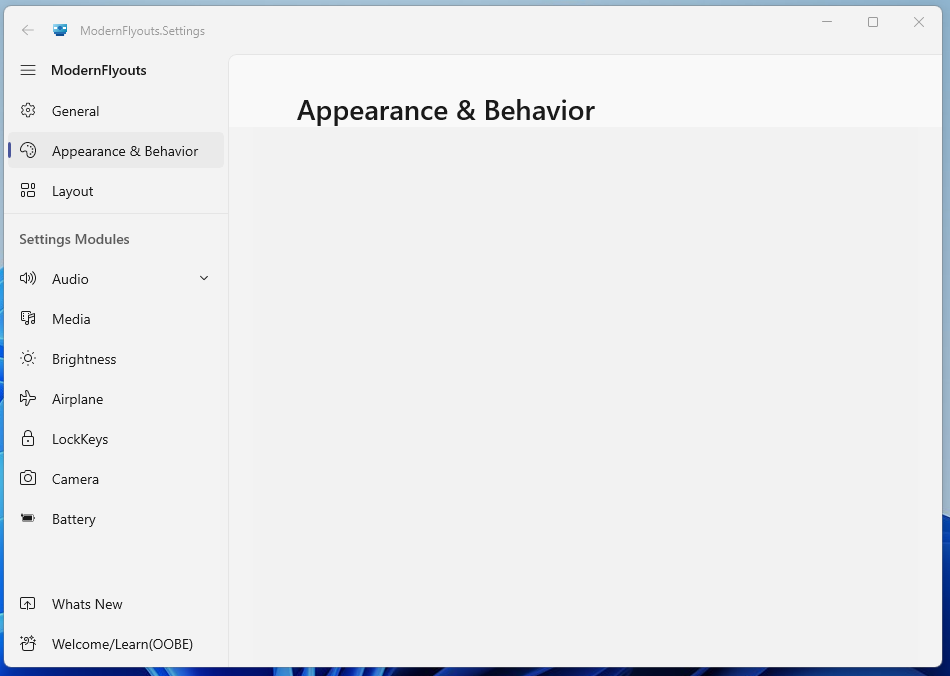This screenshot has width=950, height=676.
Task: Open the Media module settings
Action: point(116,319)
